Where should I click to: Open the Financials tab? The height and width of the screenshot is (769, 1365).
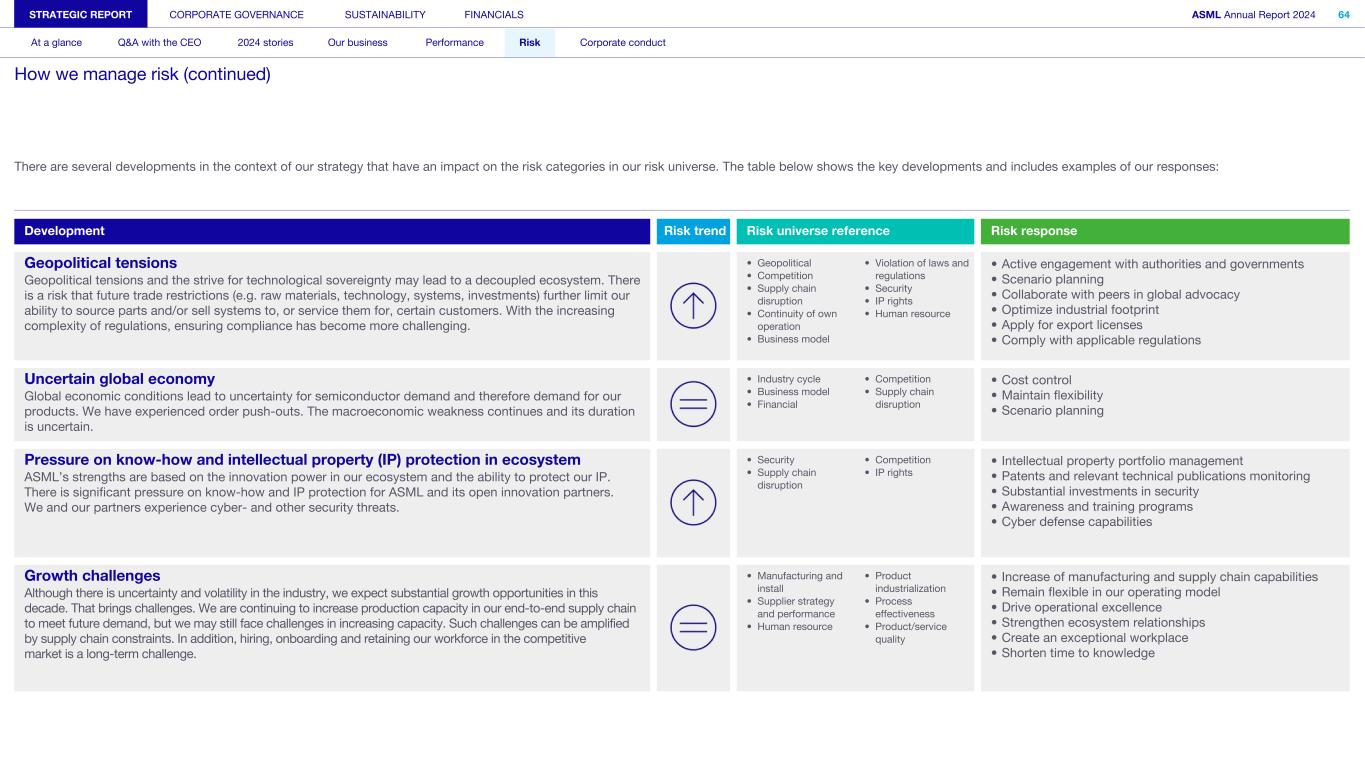tap(494, 14)
